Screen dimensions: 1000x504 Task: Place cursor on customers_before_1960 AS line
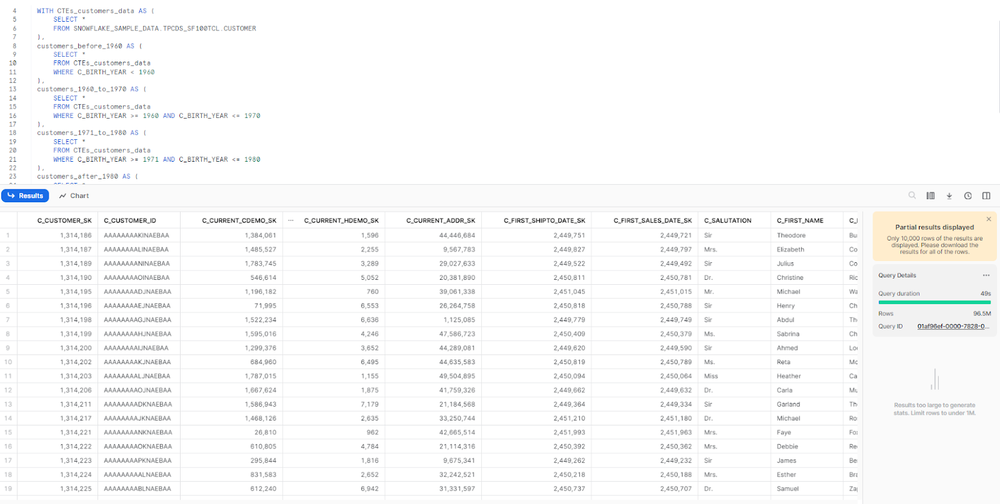pos(91,46)
